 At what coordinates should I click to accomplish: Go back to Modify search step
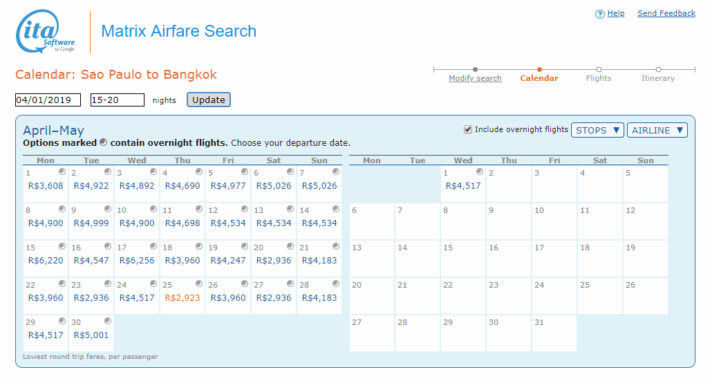click(475, 78)
